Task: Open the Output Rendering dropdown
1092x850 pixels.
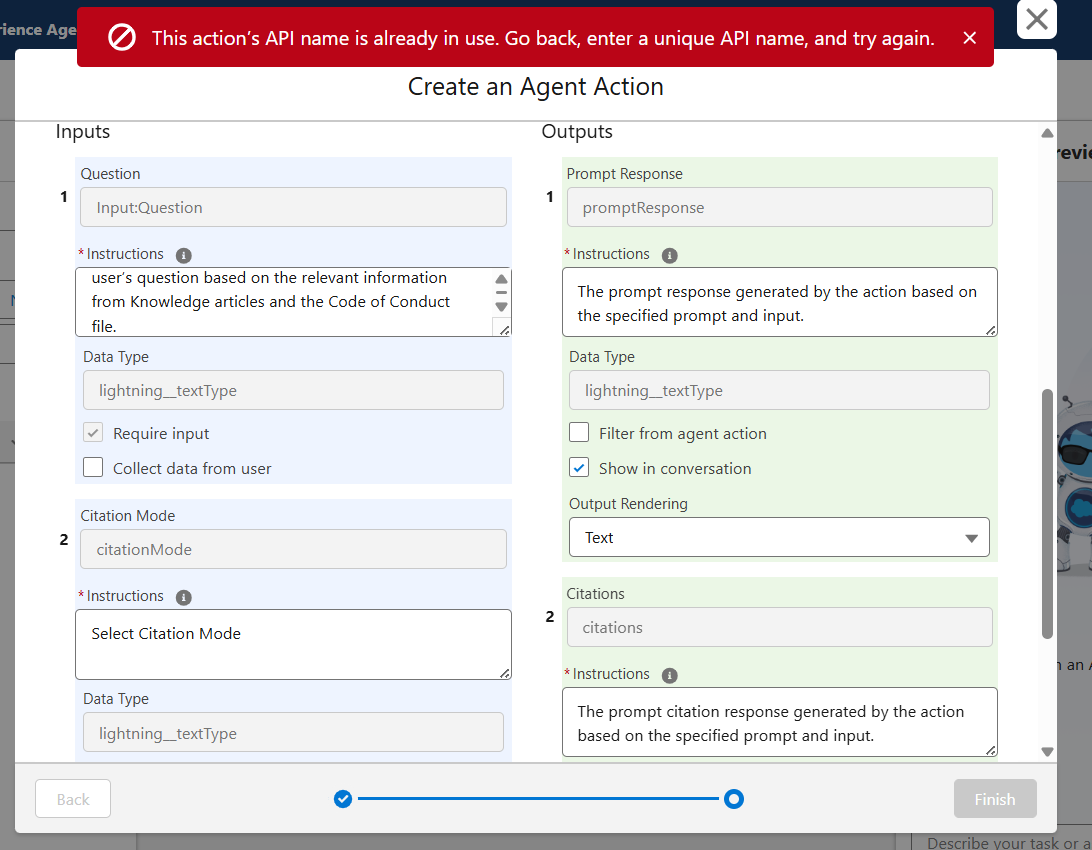Action: [x=779, y=537]
